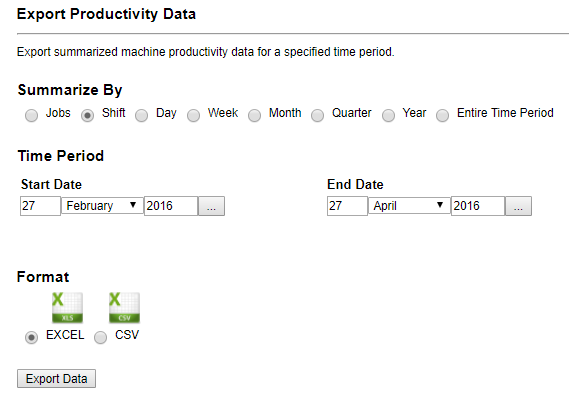Click the CSV file icon

tap(124, 308)
